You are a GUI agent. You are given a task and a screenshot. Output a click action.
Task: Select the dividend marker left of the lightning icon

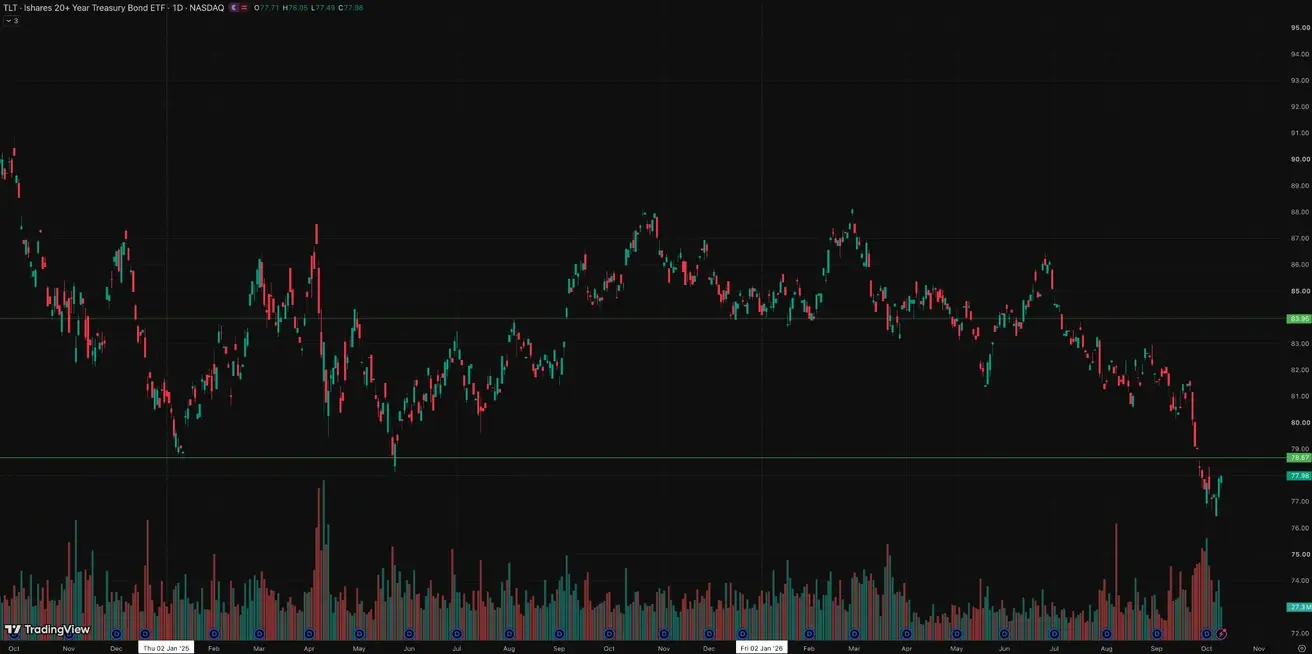[1206, 634]
